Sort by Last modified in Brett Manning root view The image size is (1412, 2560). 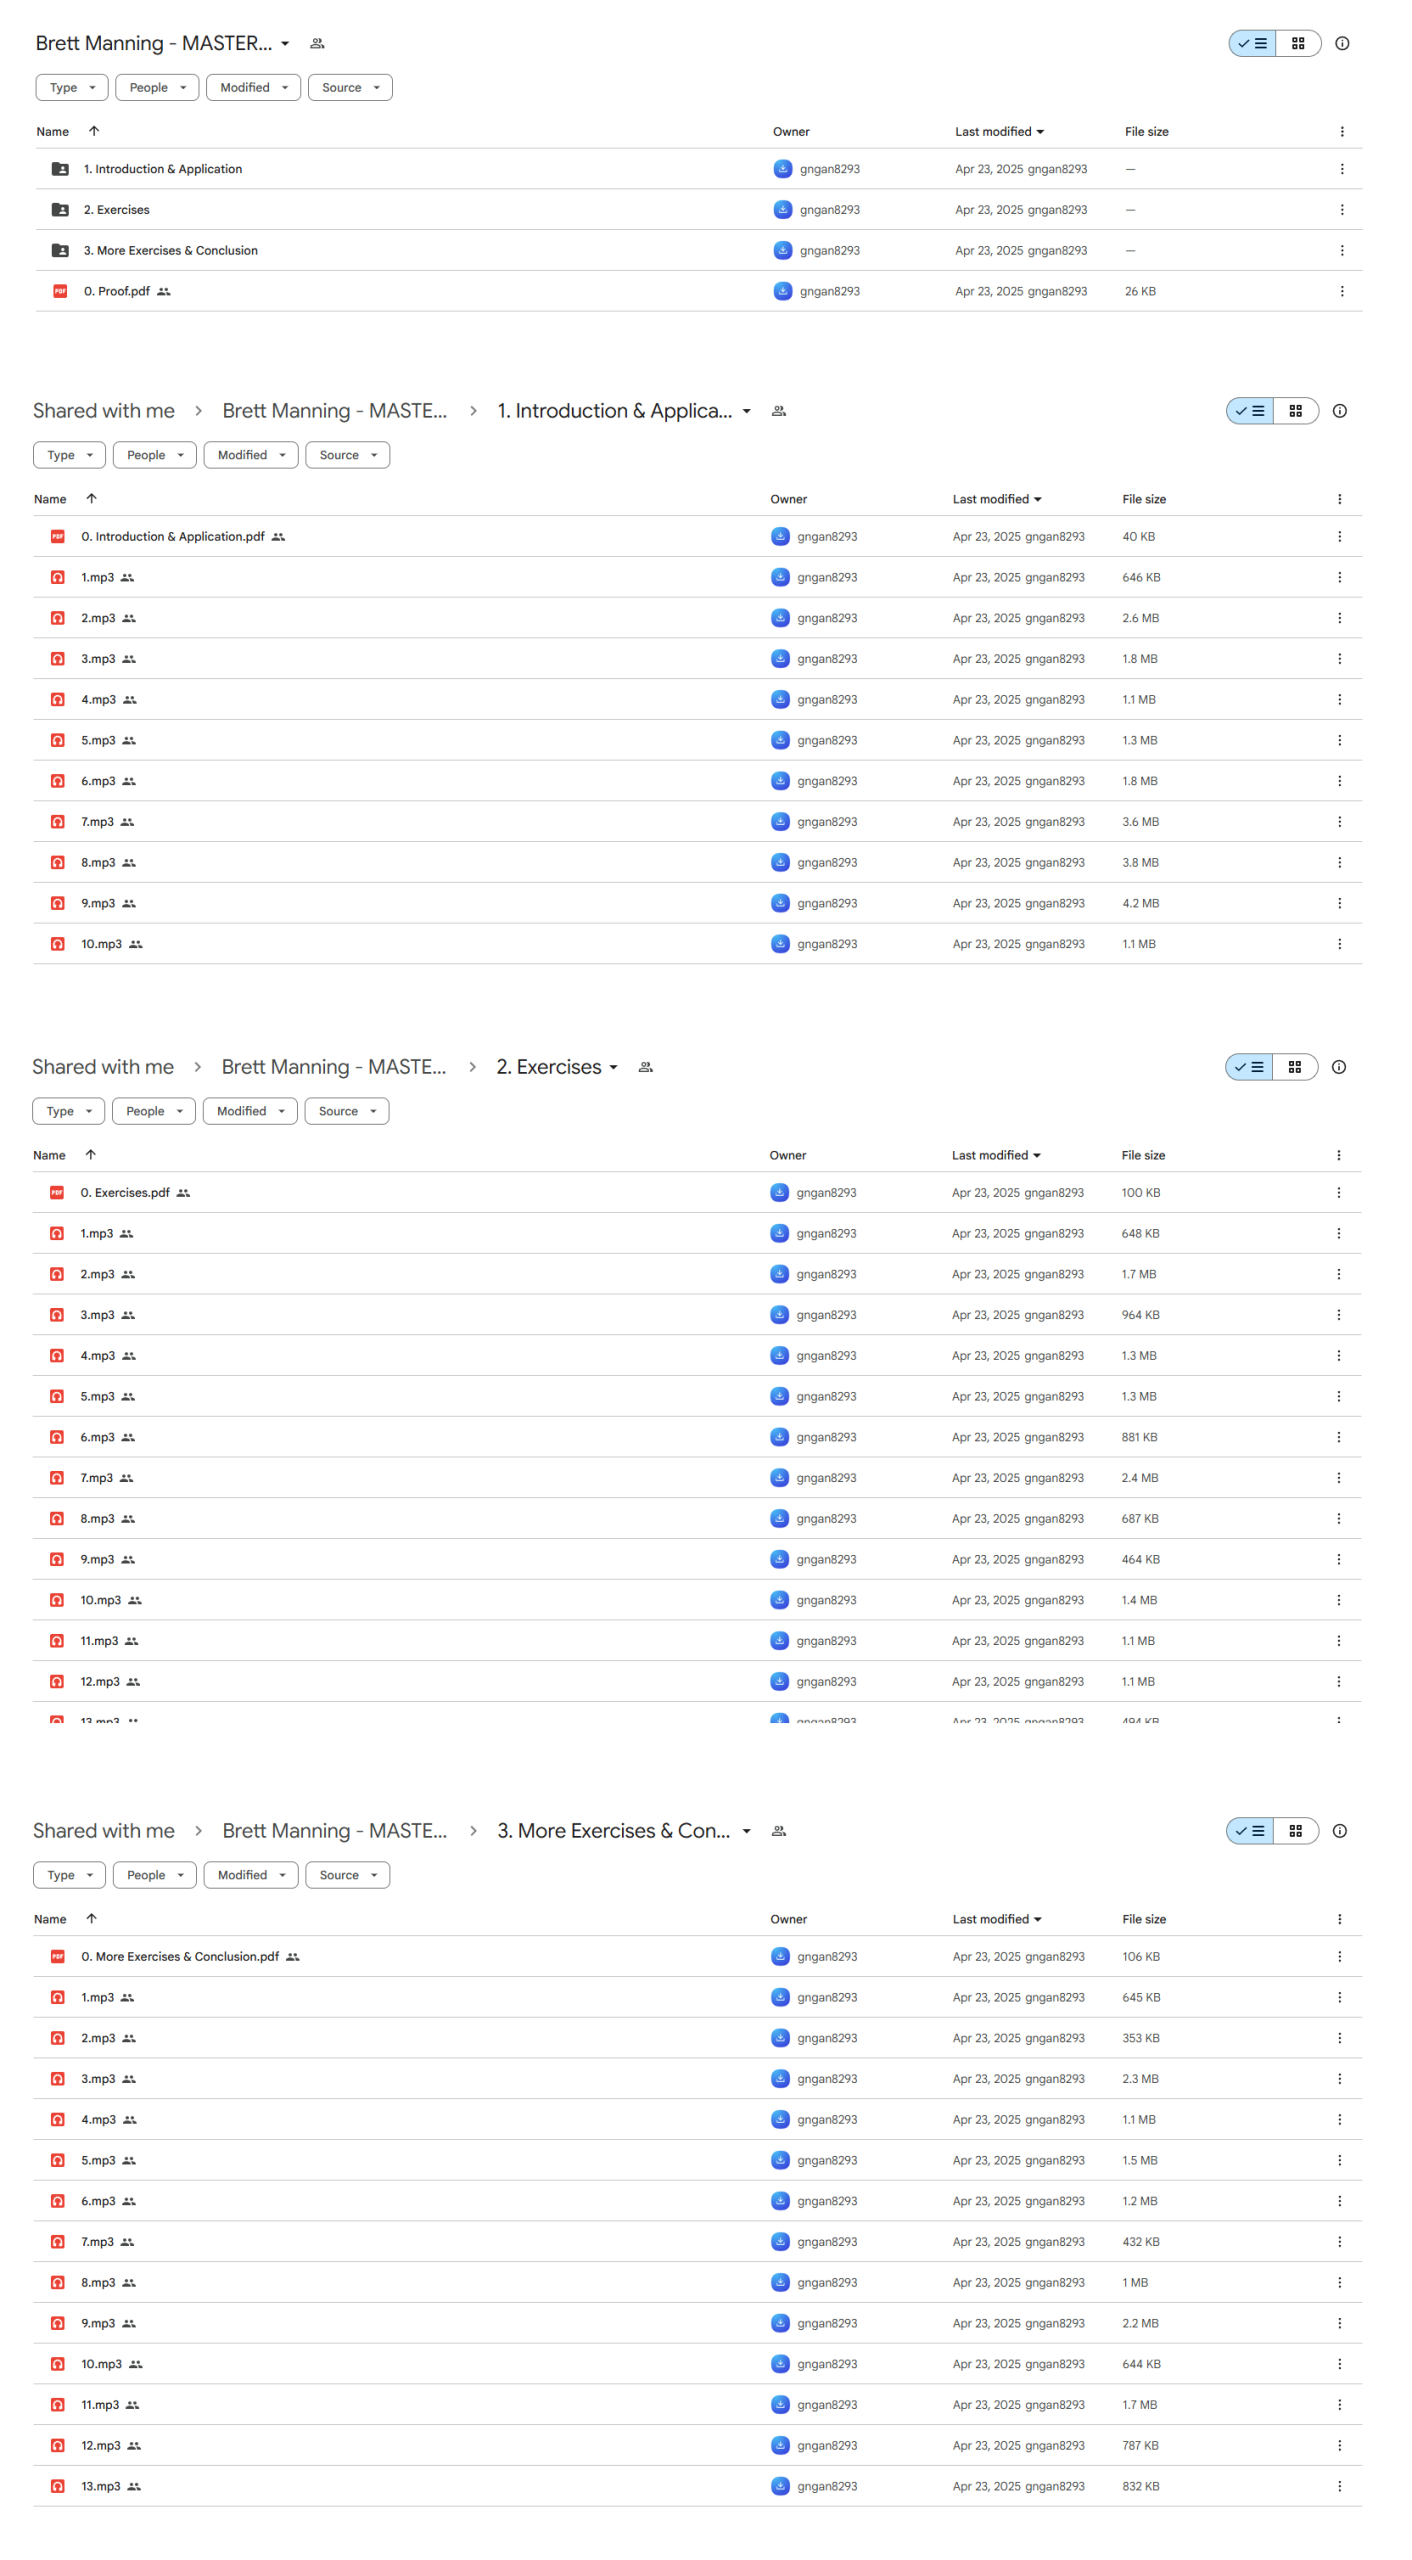(x=999, y=132)
